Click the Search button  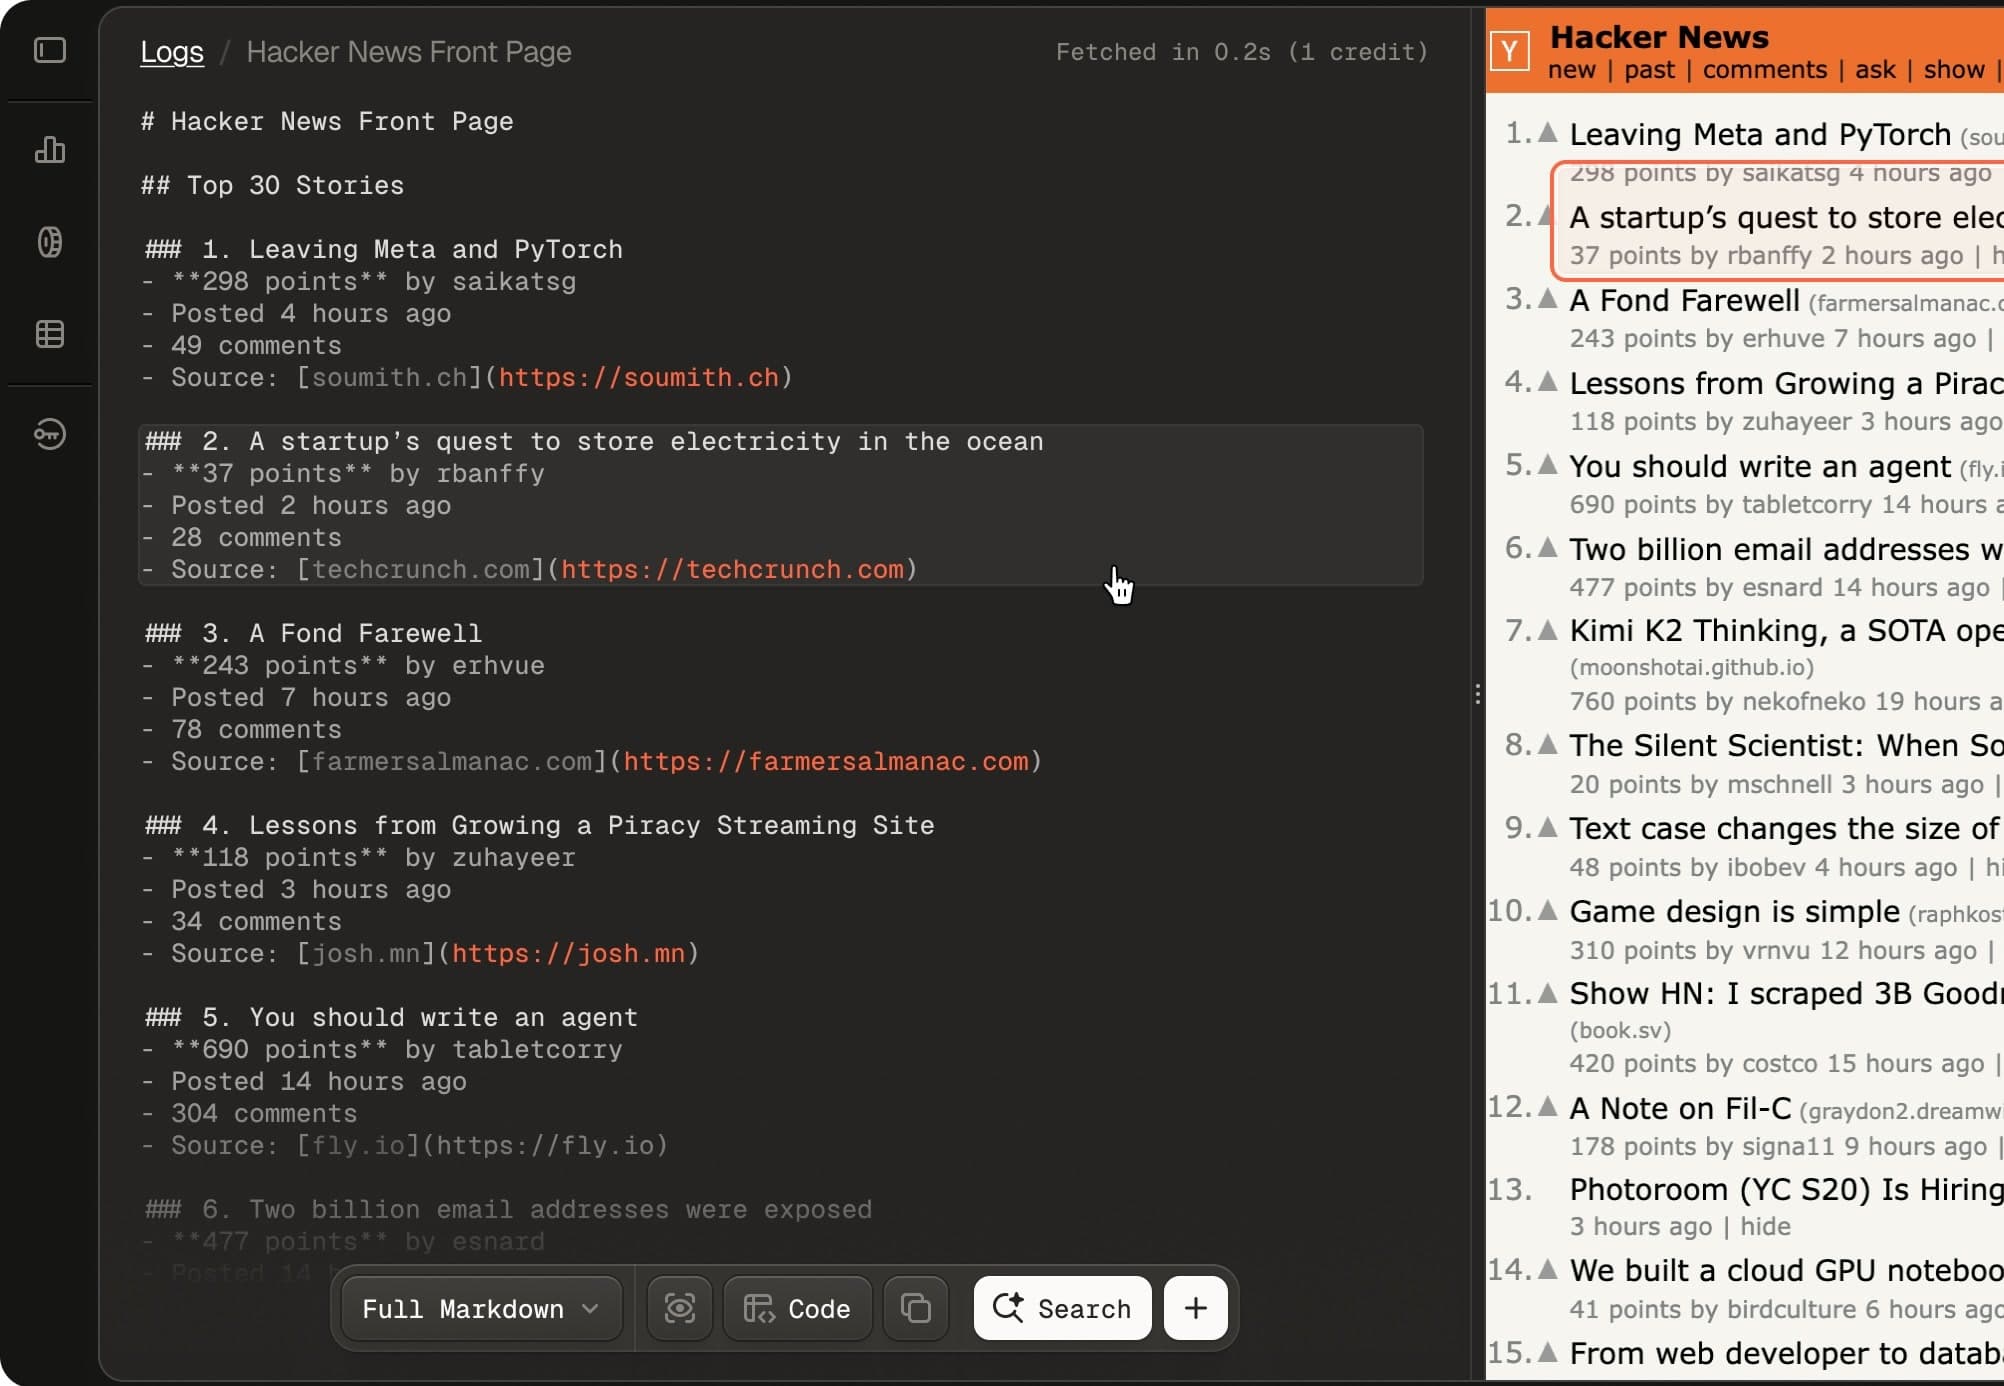pyautogui.click(x=1062, y=1308)
